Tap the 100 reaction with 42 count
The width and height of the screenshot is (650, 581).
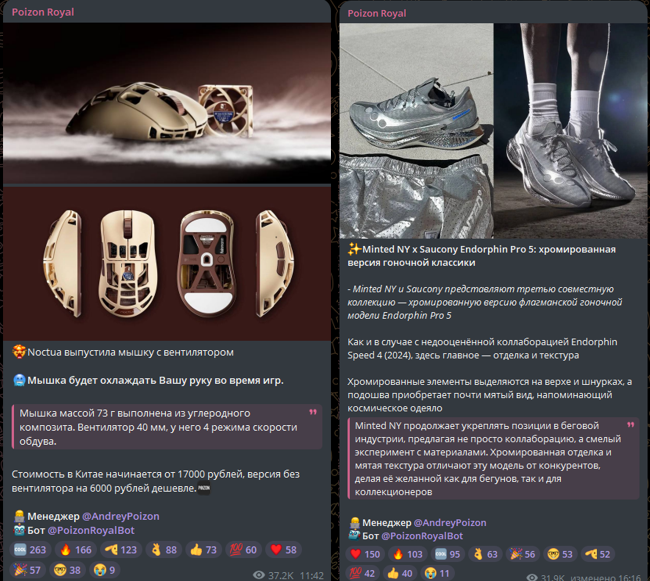click(x=362, y=573)
